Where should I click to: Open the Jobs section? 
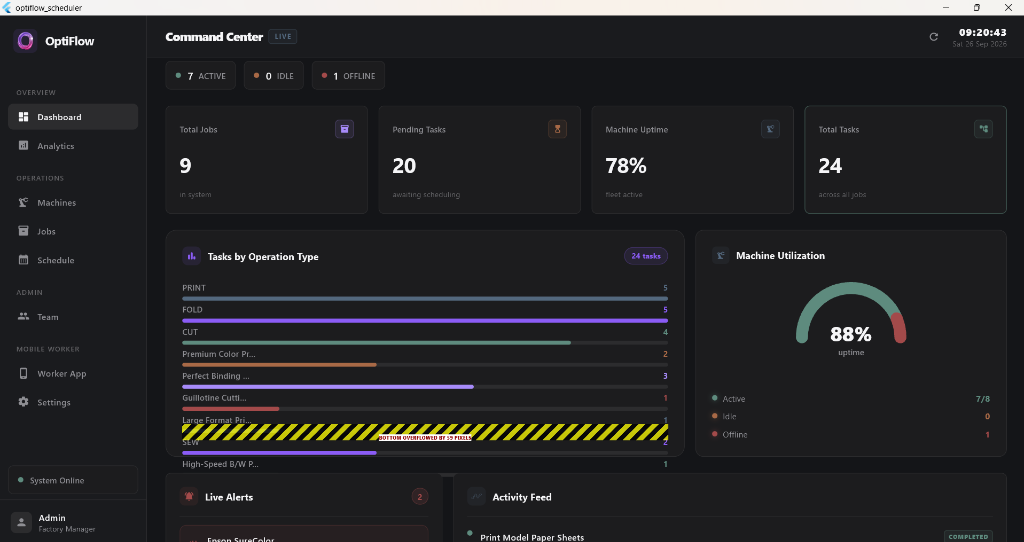(73, 231)
